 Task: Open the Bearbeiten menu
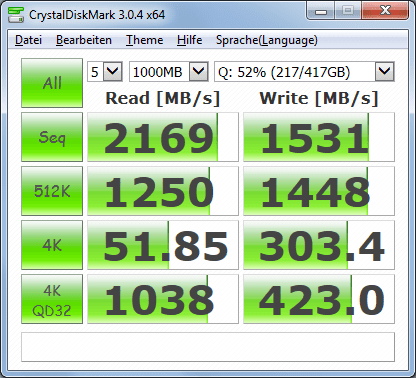[84, 40]
